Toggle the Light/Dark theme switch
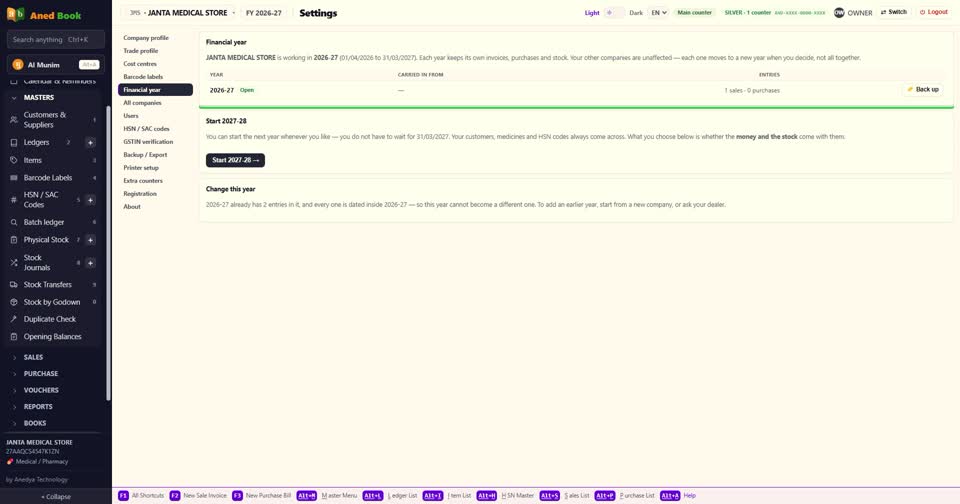 [x=614, y=12]
